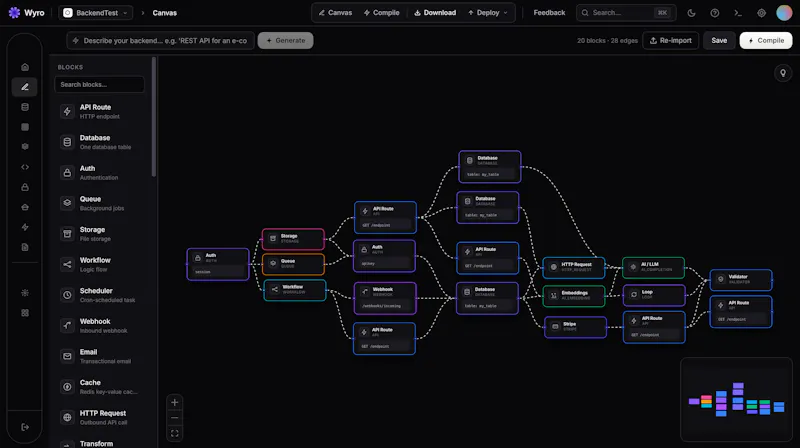Screen dimensions: 800x448
Task: Switch to the Canvas tab in top bar
Action: pos(335,13)
